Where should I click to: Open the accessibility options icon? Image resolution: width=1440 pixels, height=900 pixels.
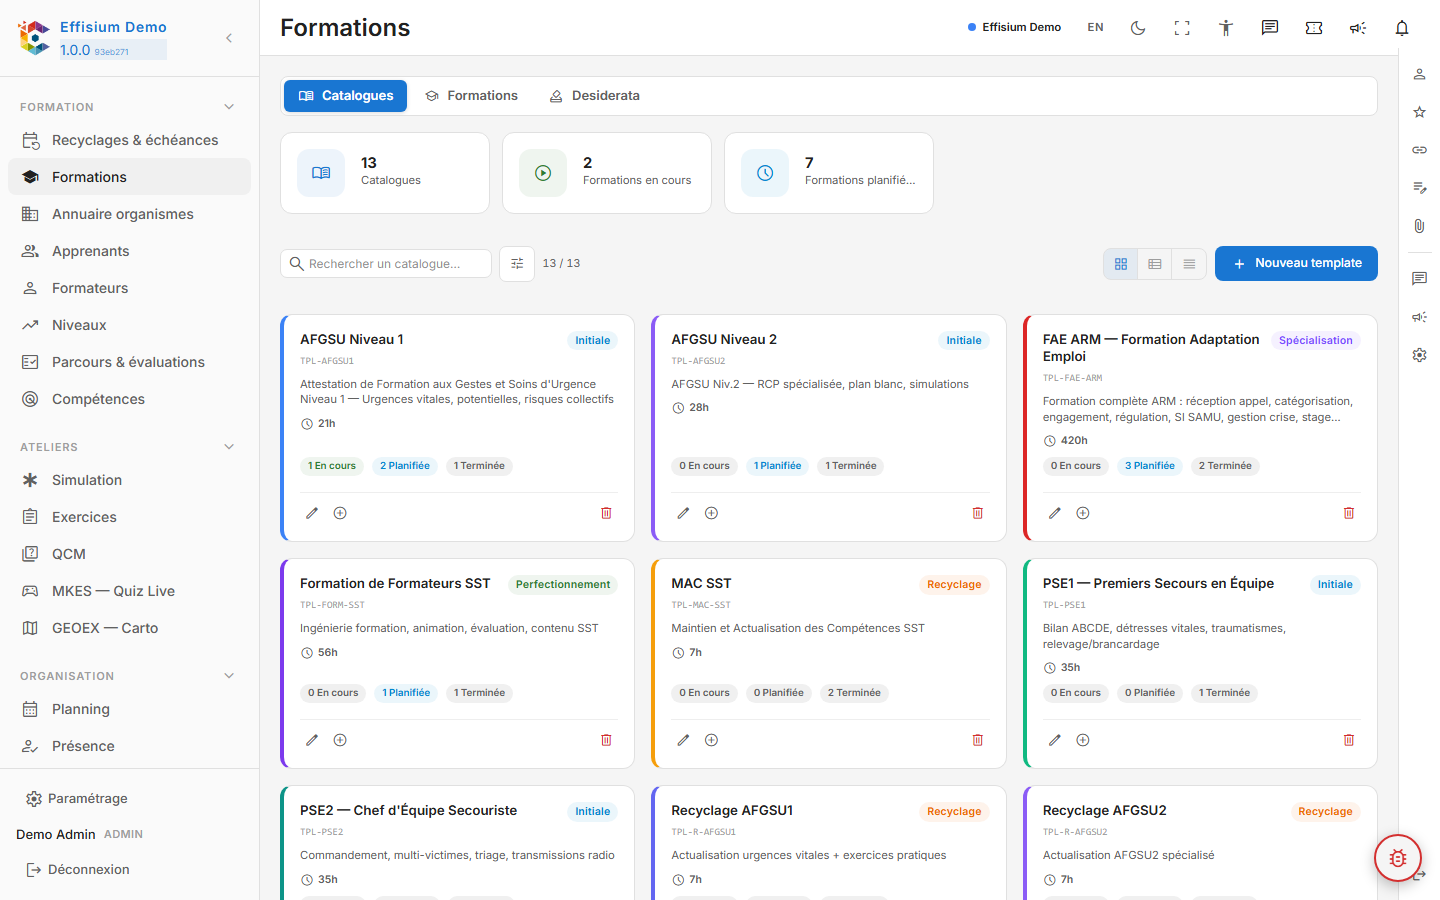1226,28
